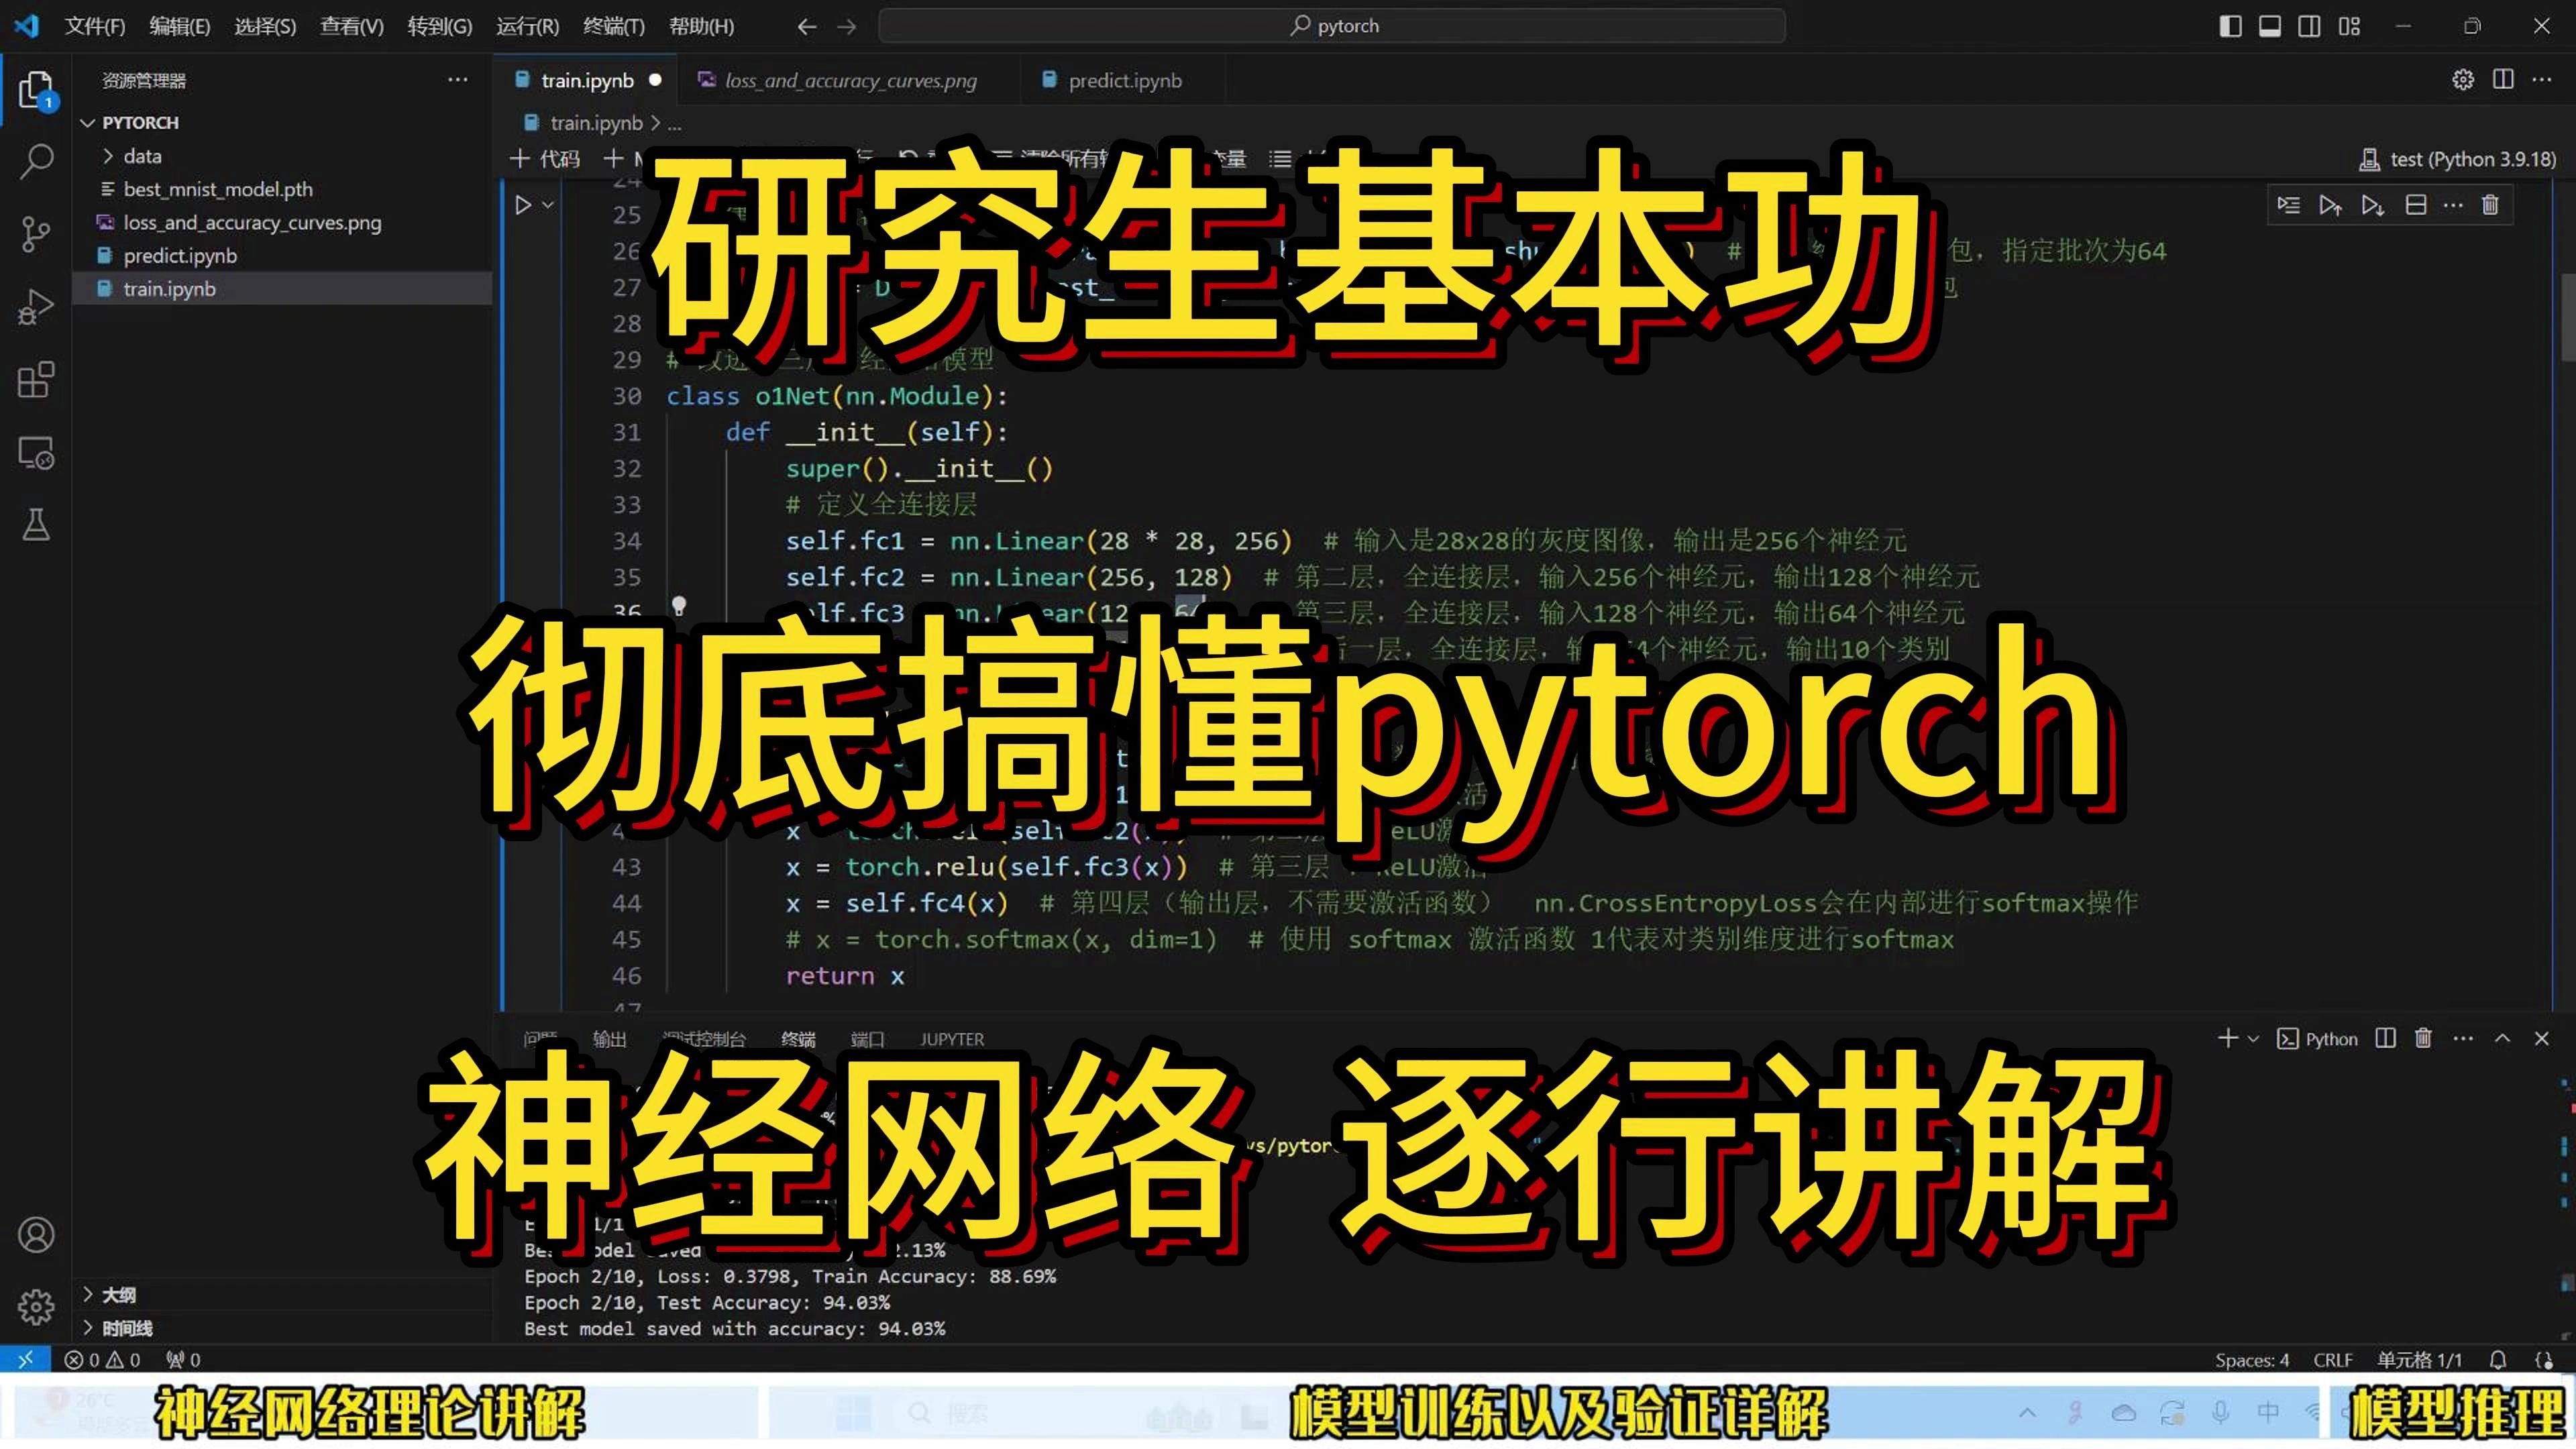Open Remote Explorer in activity bar

36,453
